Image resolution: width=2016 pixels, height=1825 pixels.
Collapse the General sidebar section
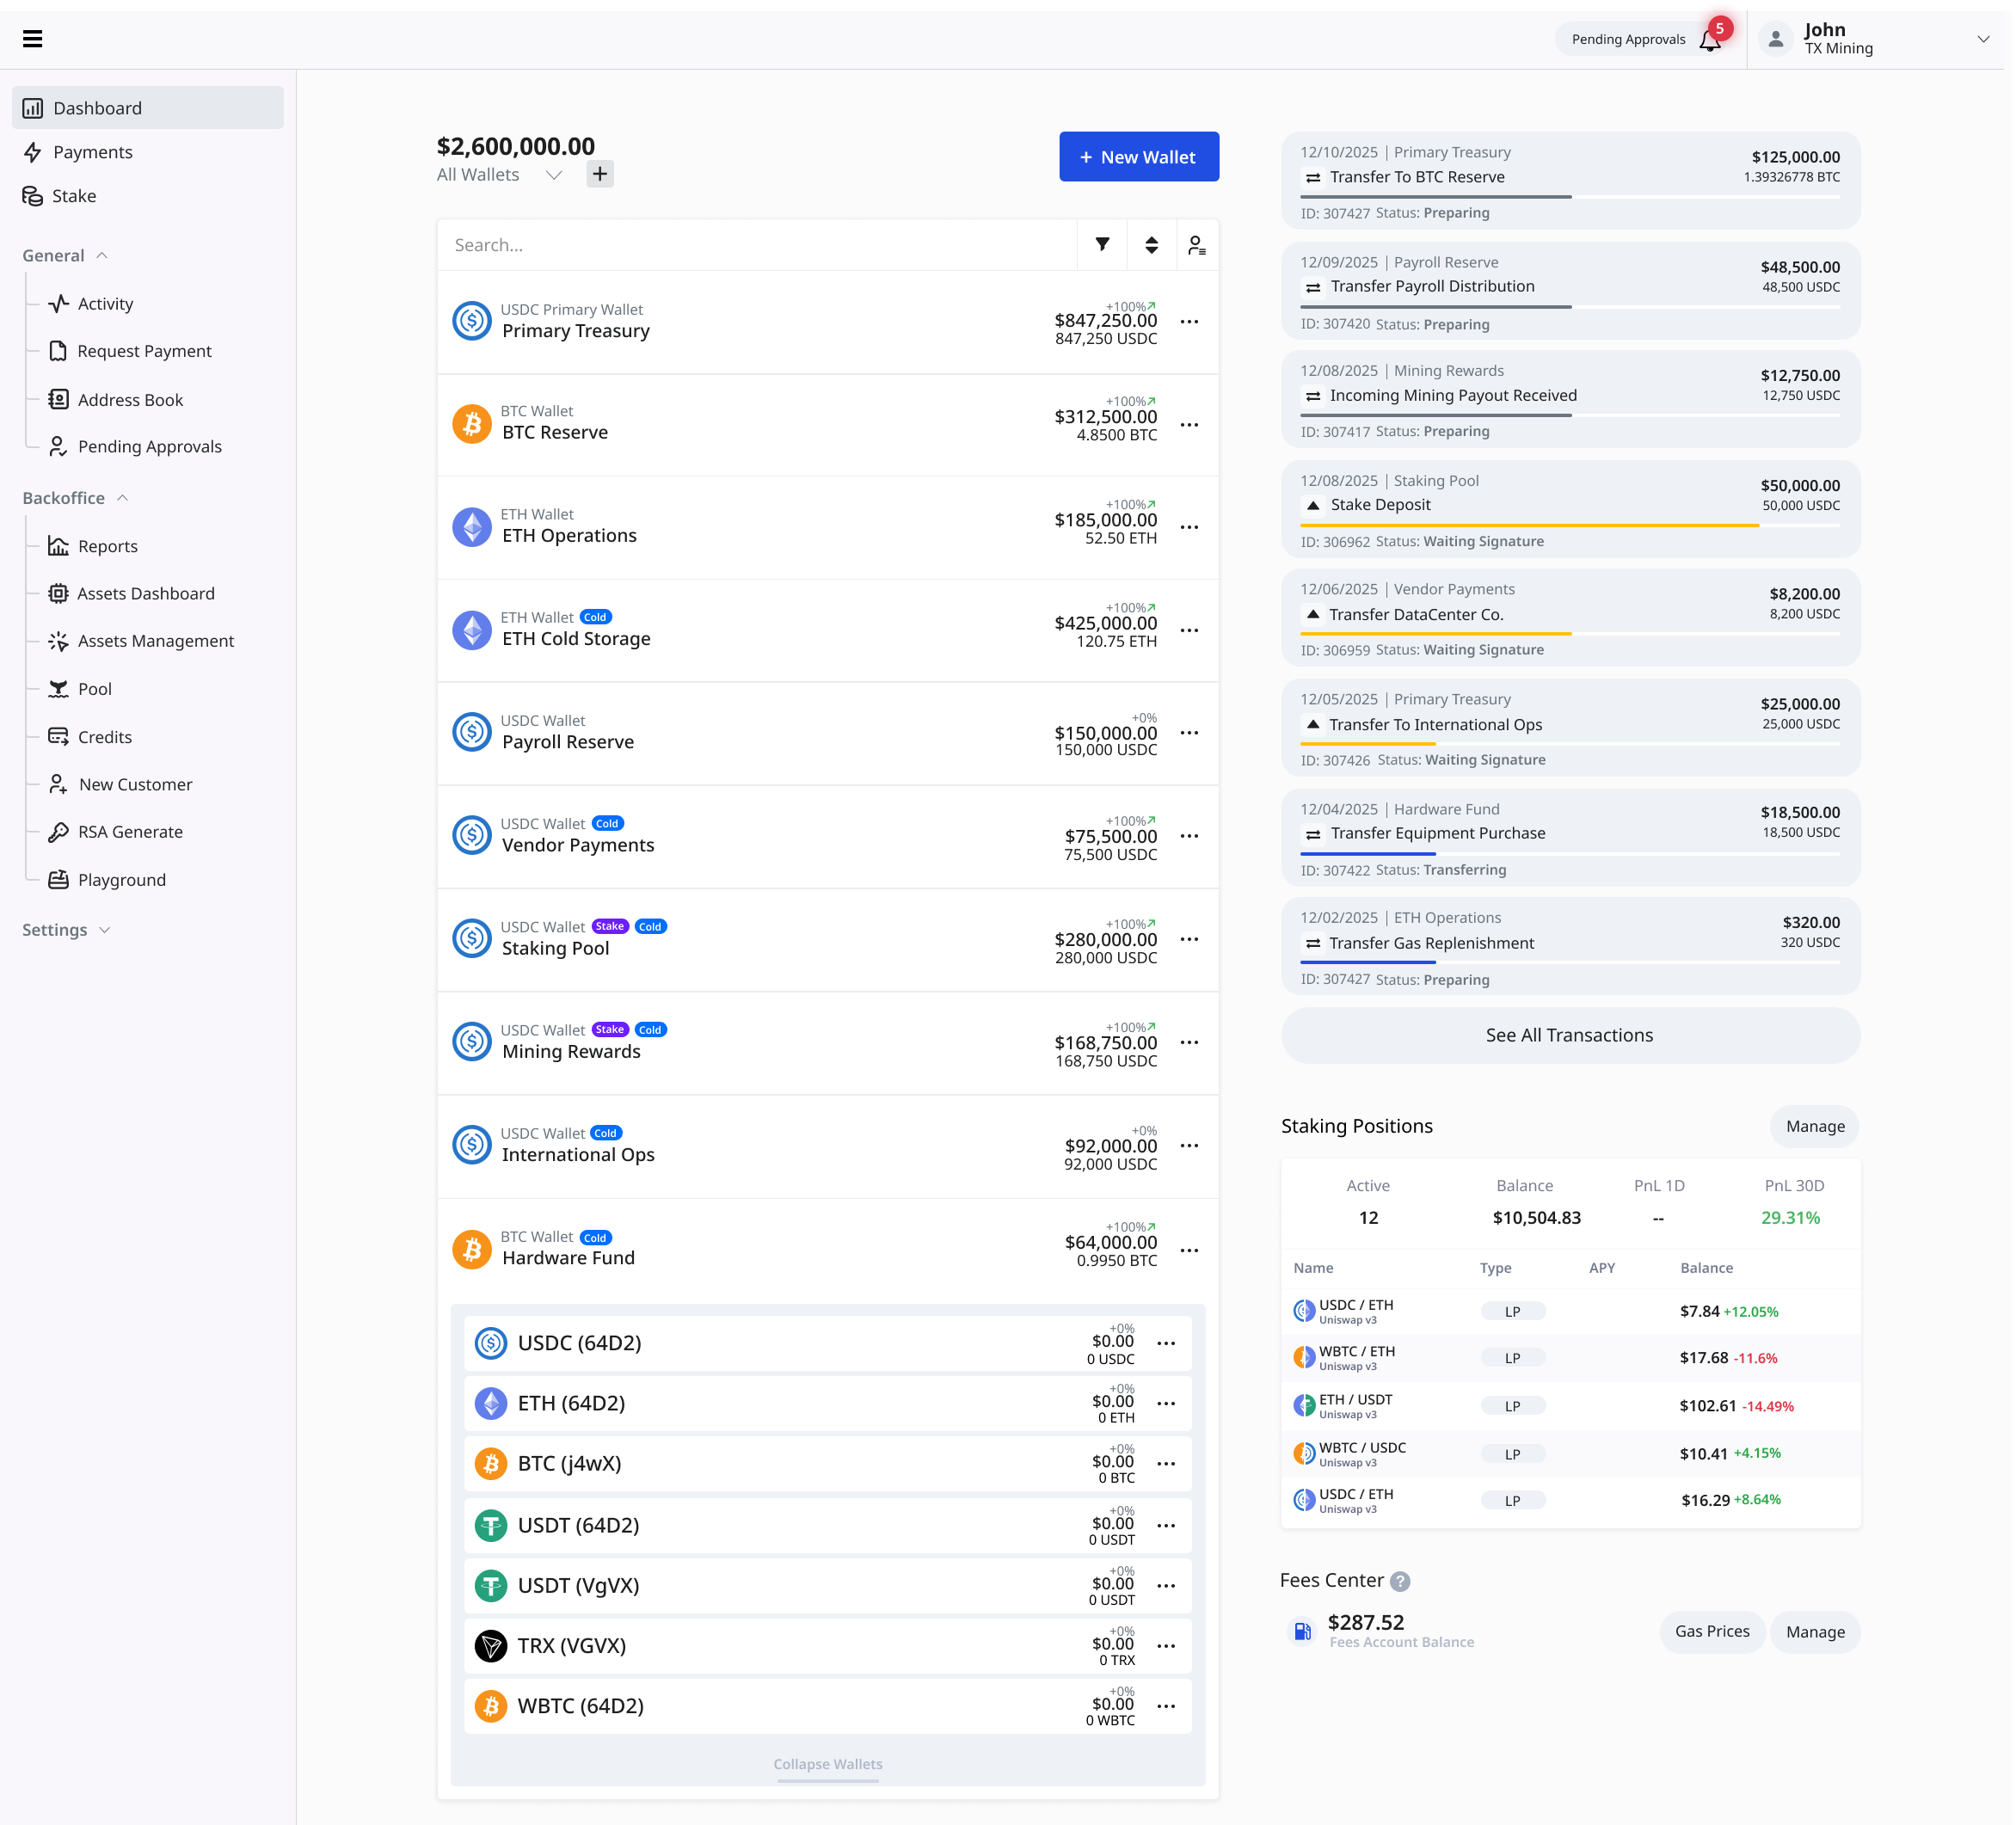click(102, 256)
